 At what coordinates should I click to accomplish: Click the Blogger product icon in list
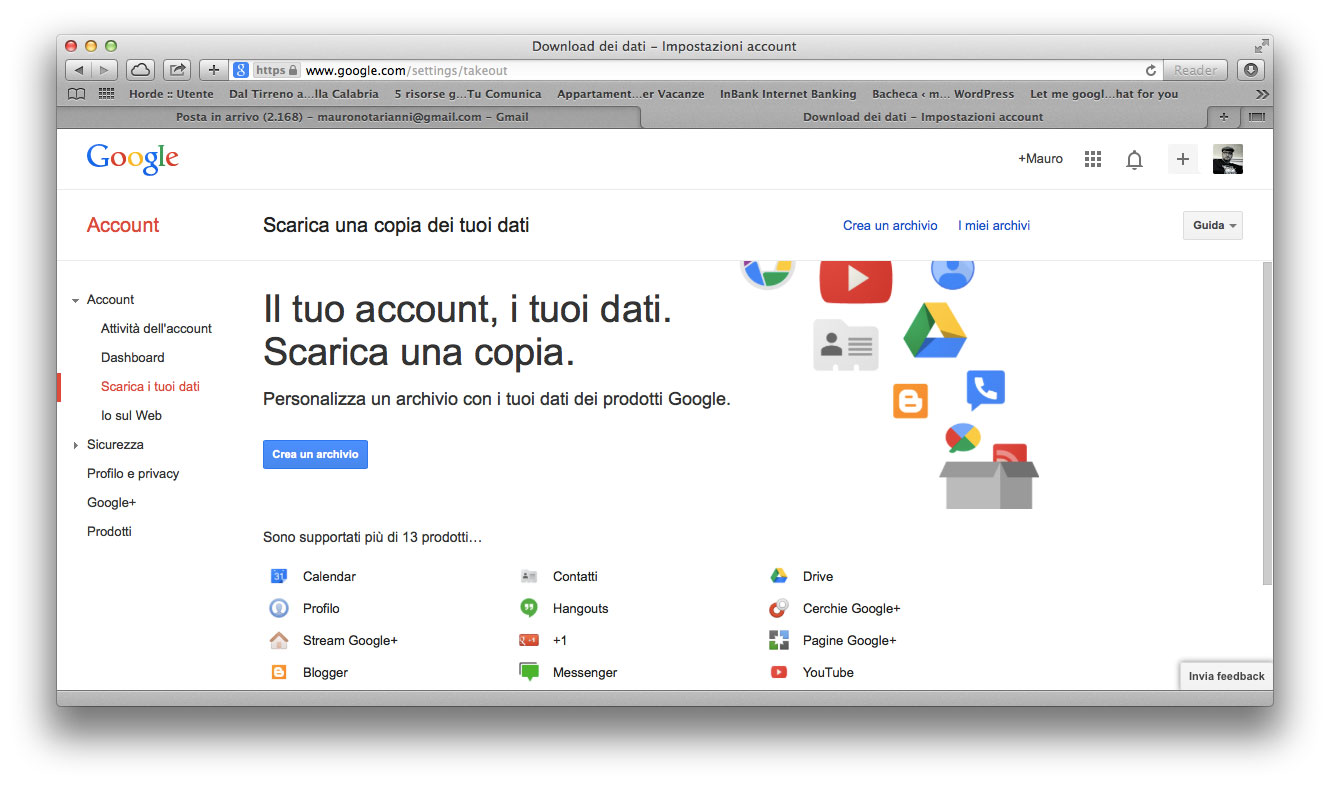pos(279,672)
